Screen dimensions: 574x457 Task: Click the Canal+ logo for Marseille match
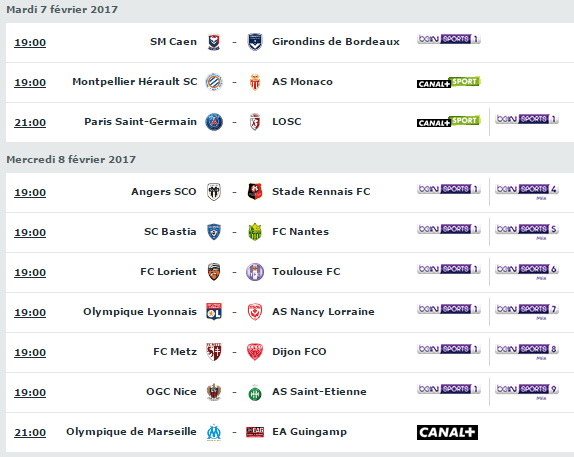pyautogui.click(x=447, y=432)
